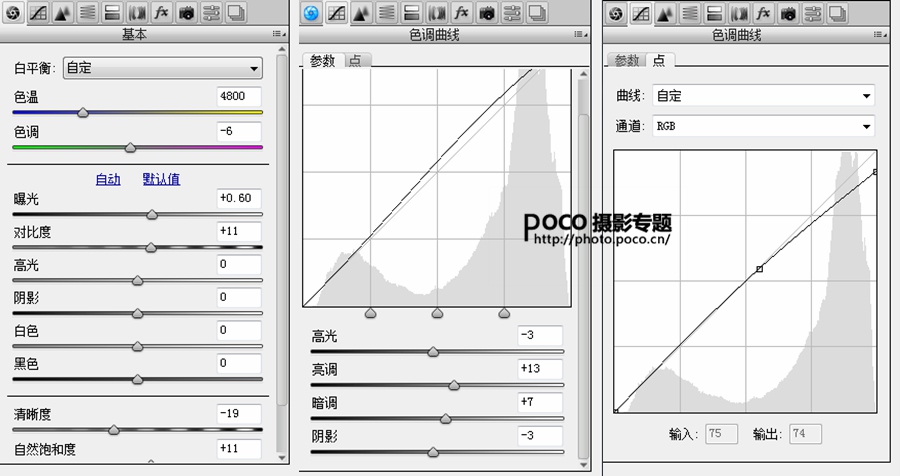
Task: Open Tone Curve icon in left panel
Action: click(38, 12)
